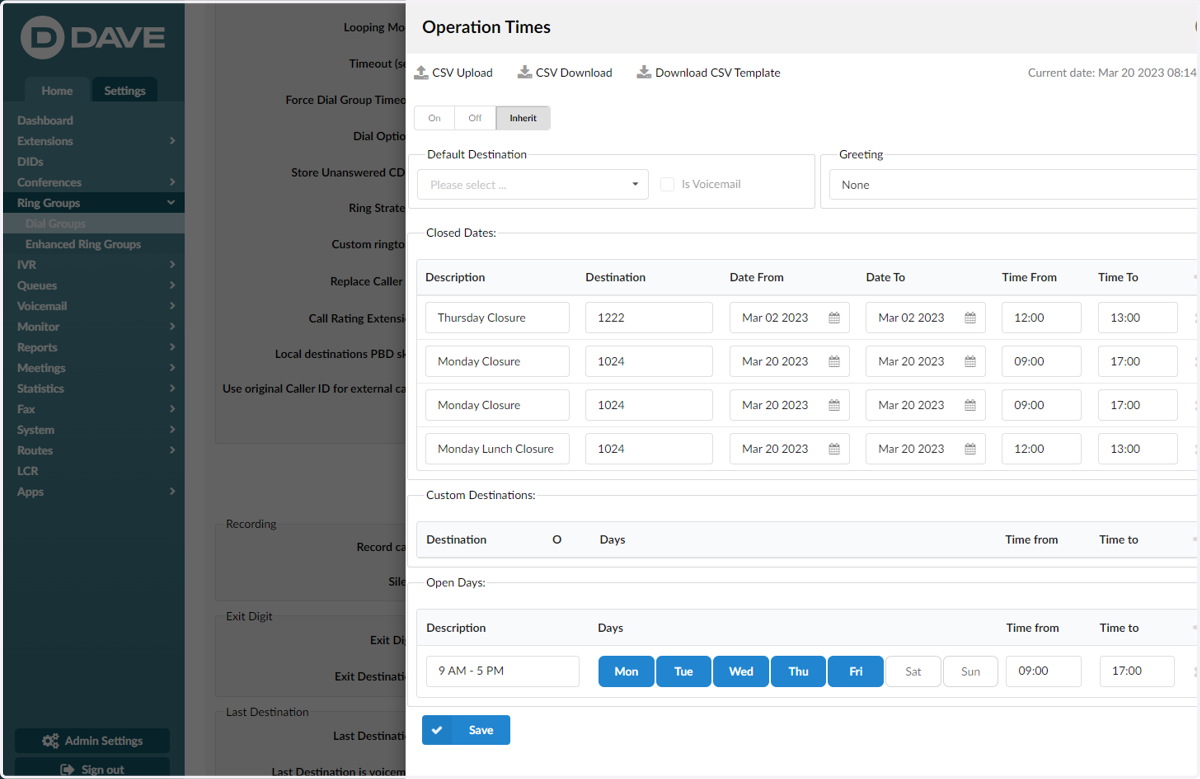The height and width of the screenshot is (779, 1200).
Task: Select the Inherit mode option
Action: coord(523,118)
